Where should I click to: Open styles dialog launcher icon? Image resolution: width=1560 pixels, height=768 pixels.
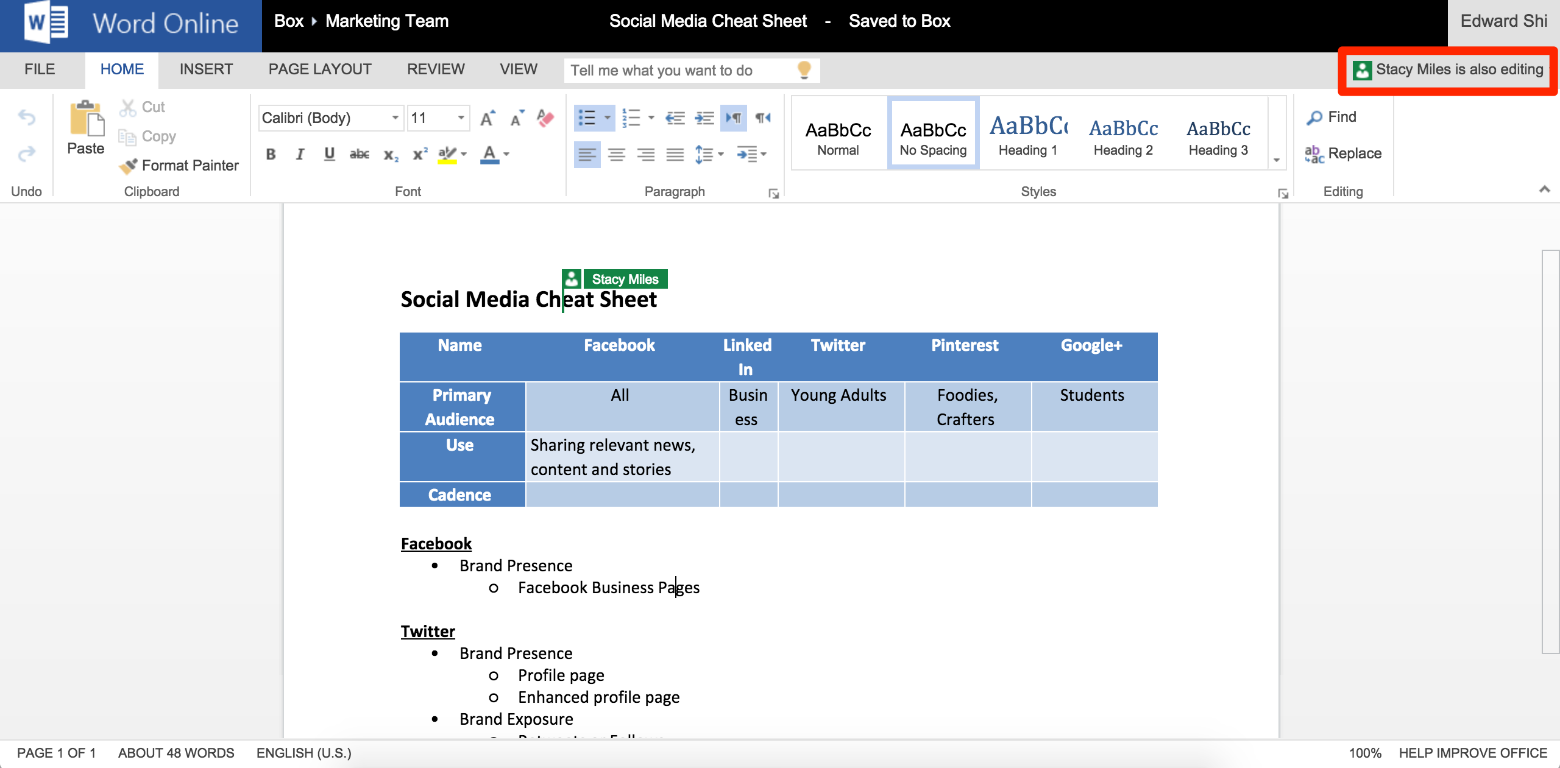pos(1283,194)
